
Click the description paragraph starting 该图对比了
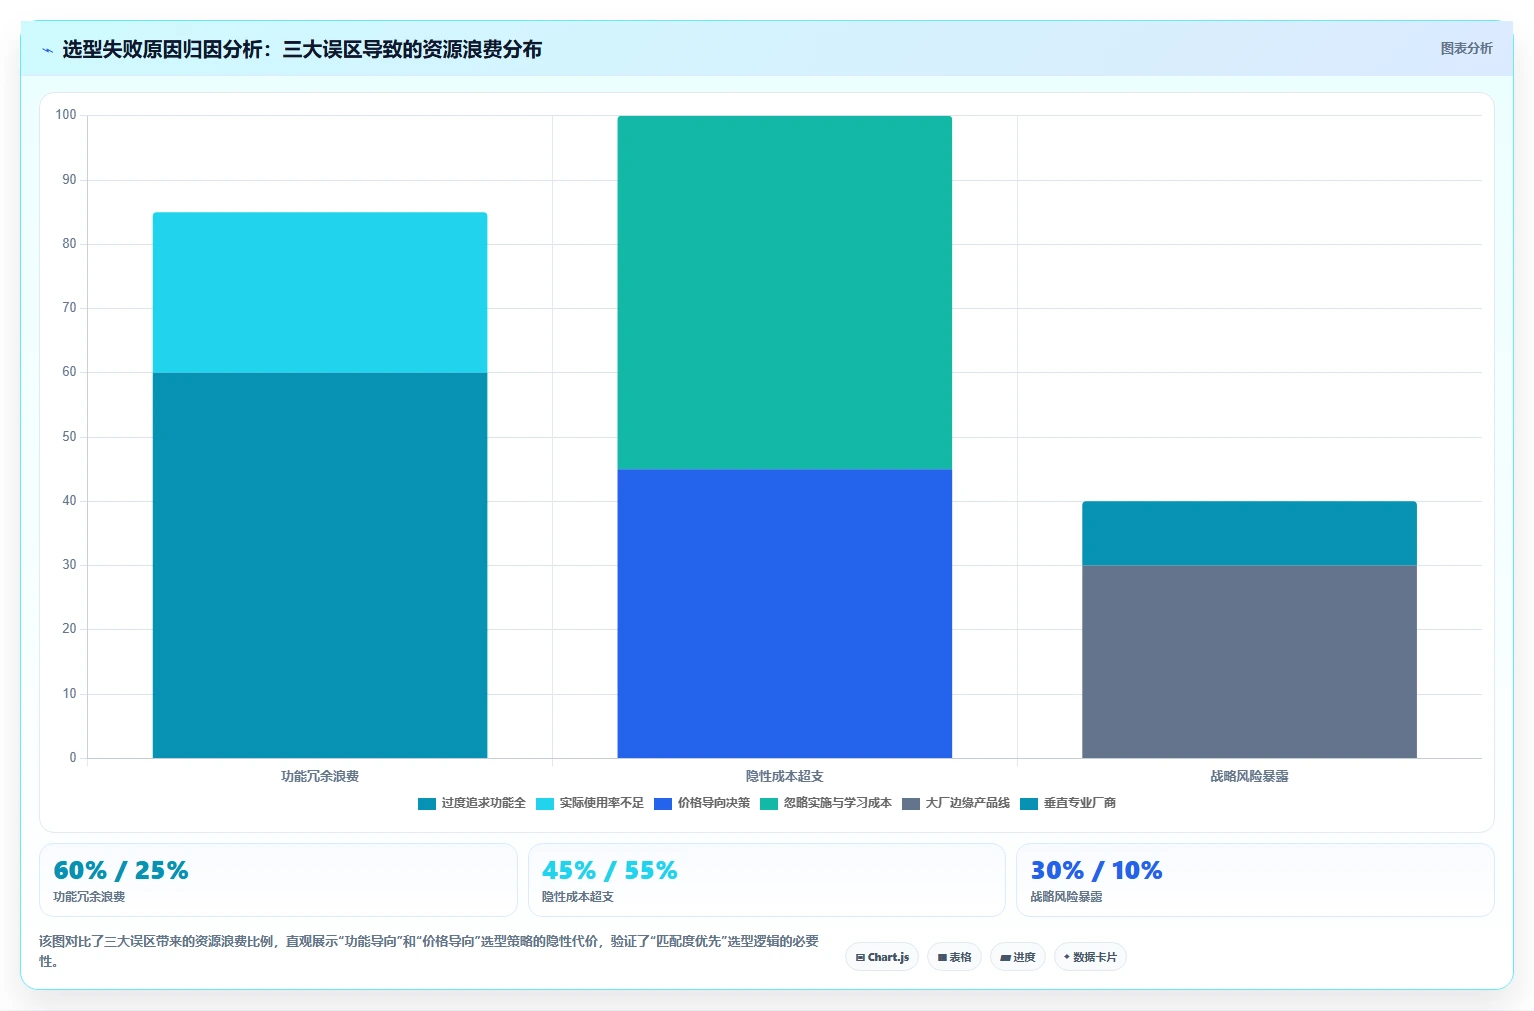pyautogui.click(x=429, y=951)
